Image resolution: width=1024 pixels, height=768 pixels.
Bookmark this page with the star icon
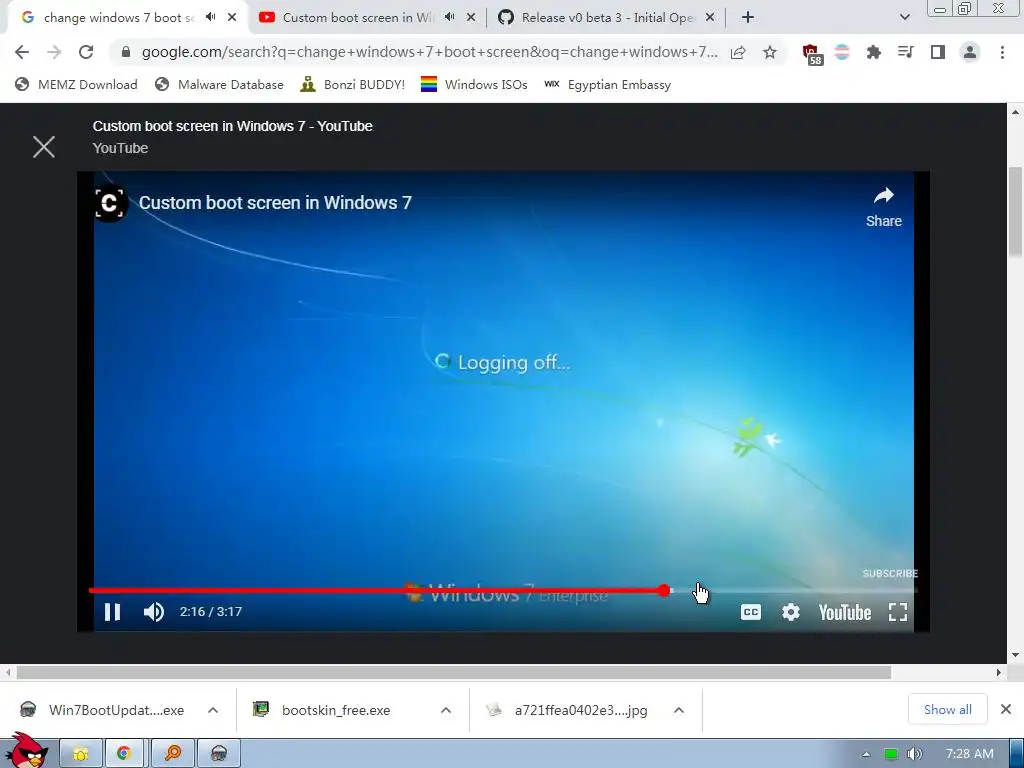[x=770, y=52]
